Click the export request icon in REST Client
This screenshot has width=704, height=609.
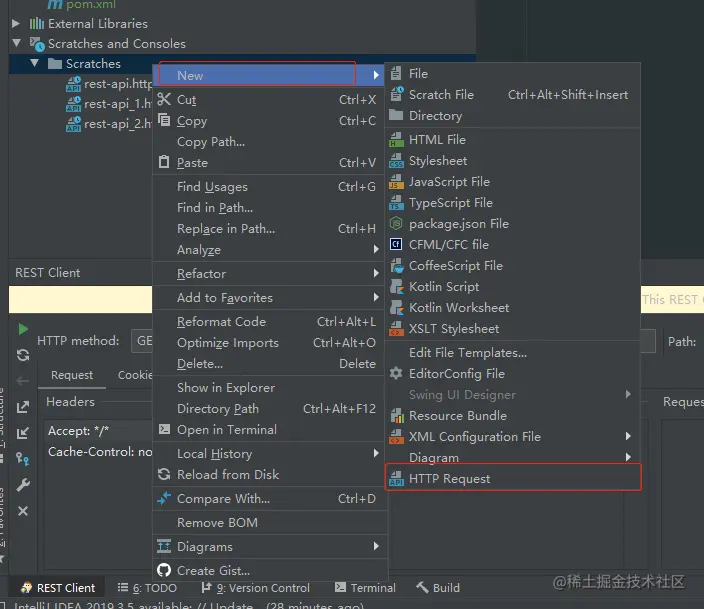pyautogui.click(x=23, y=407)
